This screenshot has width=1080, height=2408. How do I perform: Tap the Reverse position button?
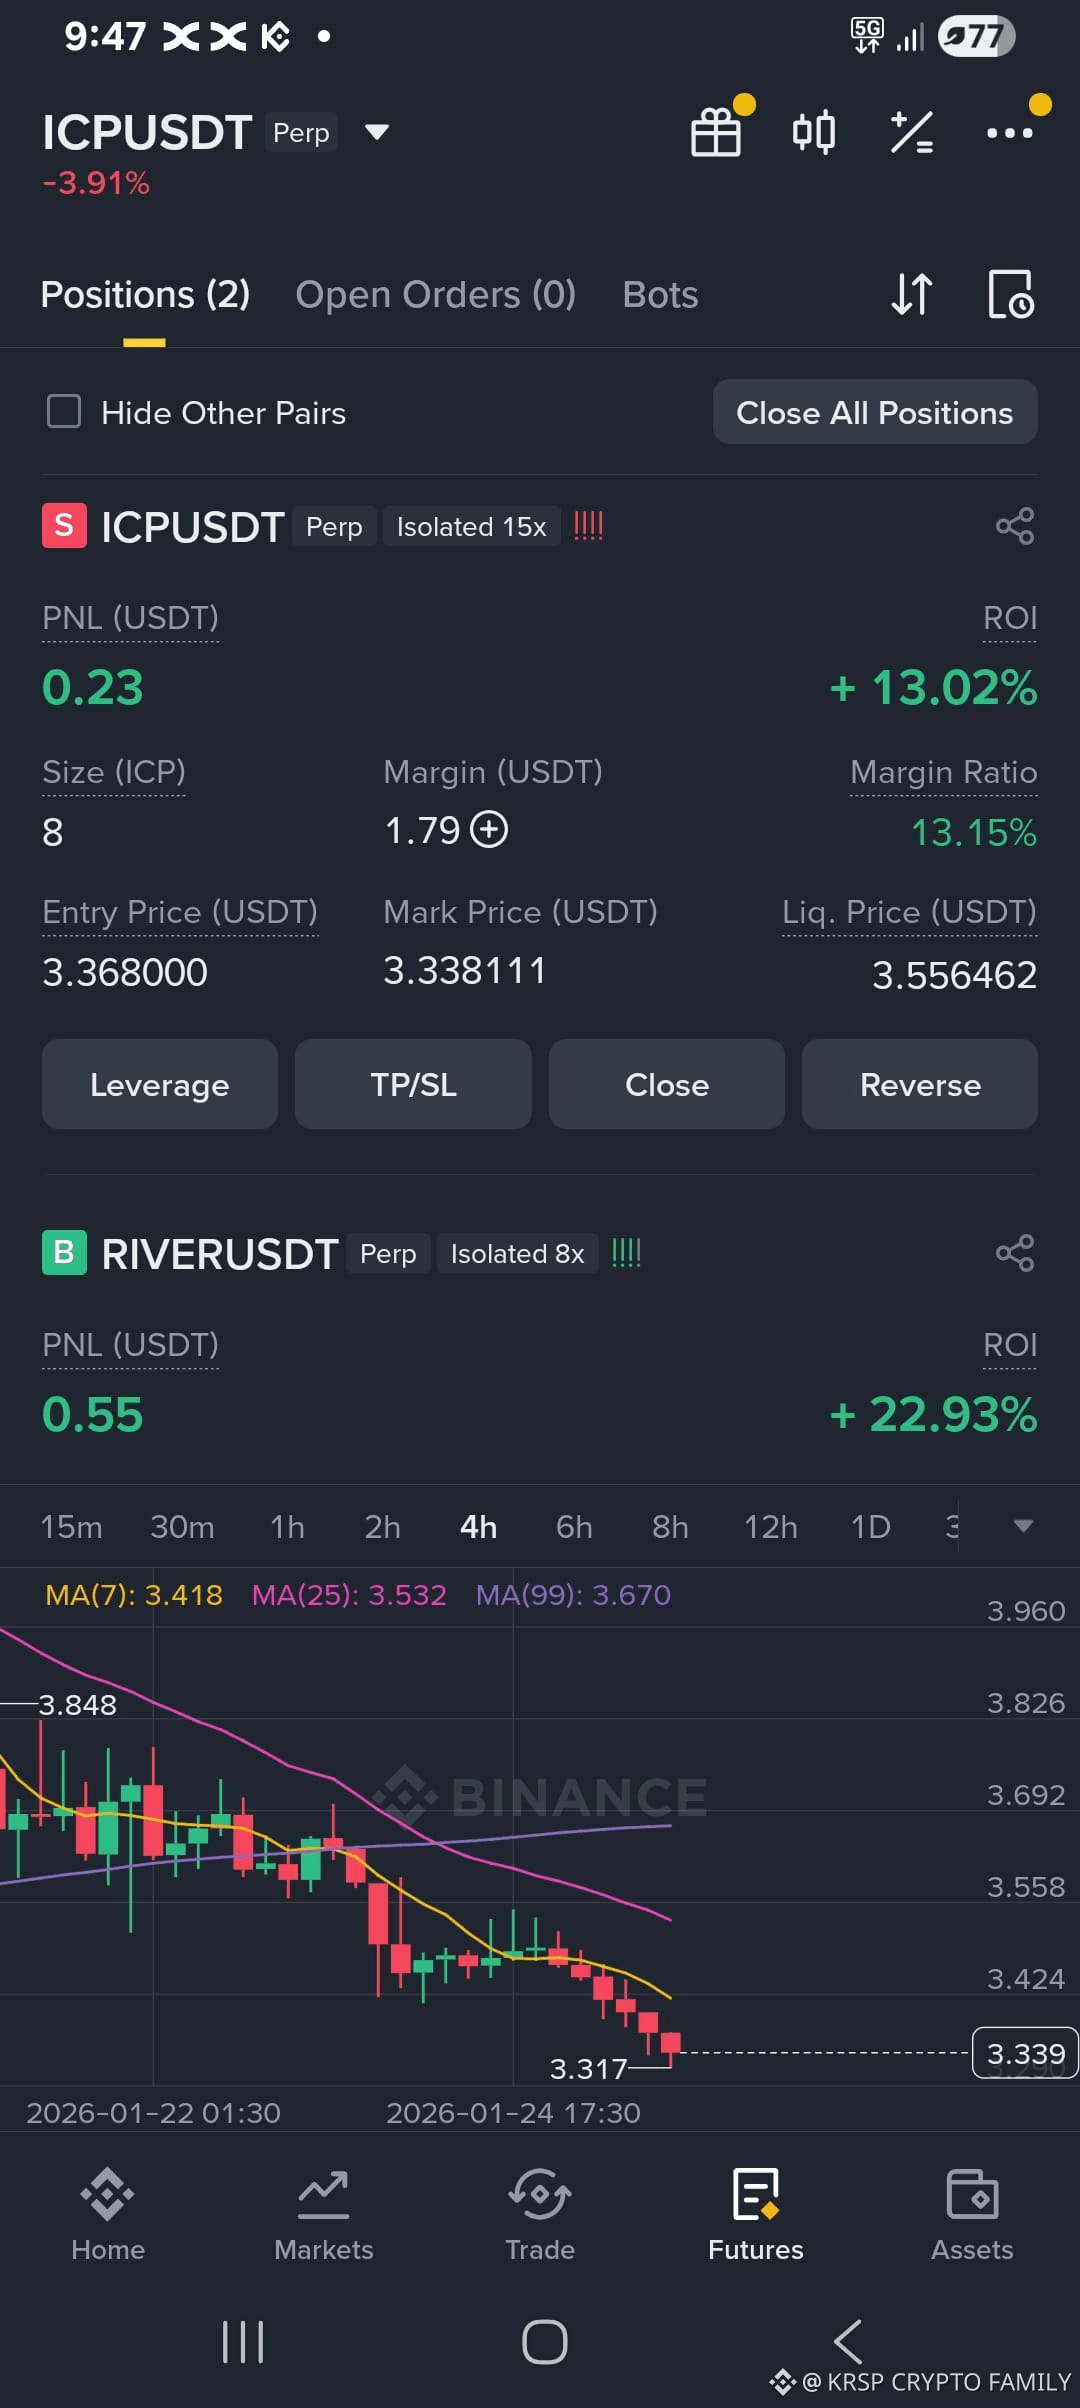click(x=920, y=1084)
